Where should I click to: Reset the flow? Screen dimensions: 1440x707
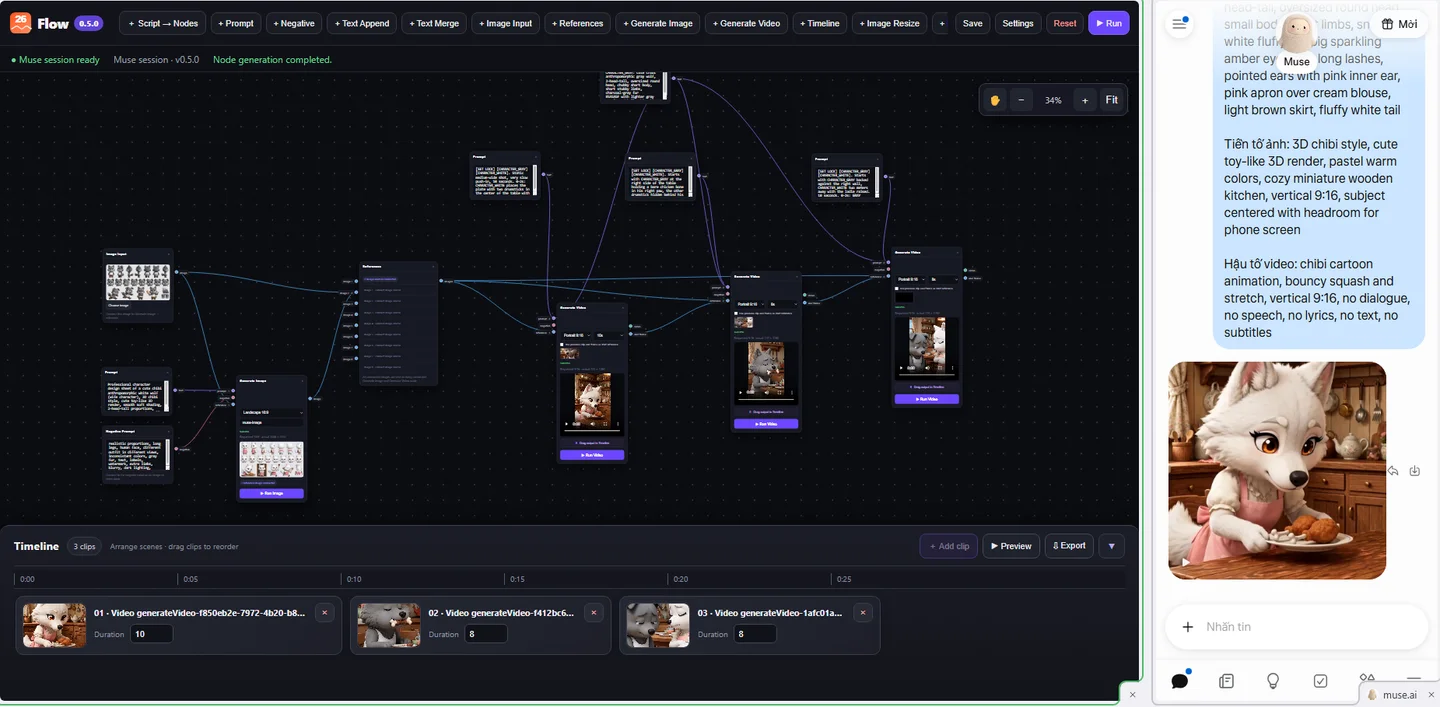[1065, 23]
